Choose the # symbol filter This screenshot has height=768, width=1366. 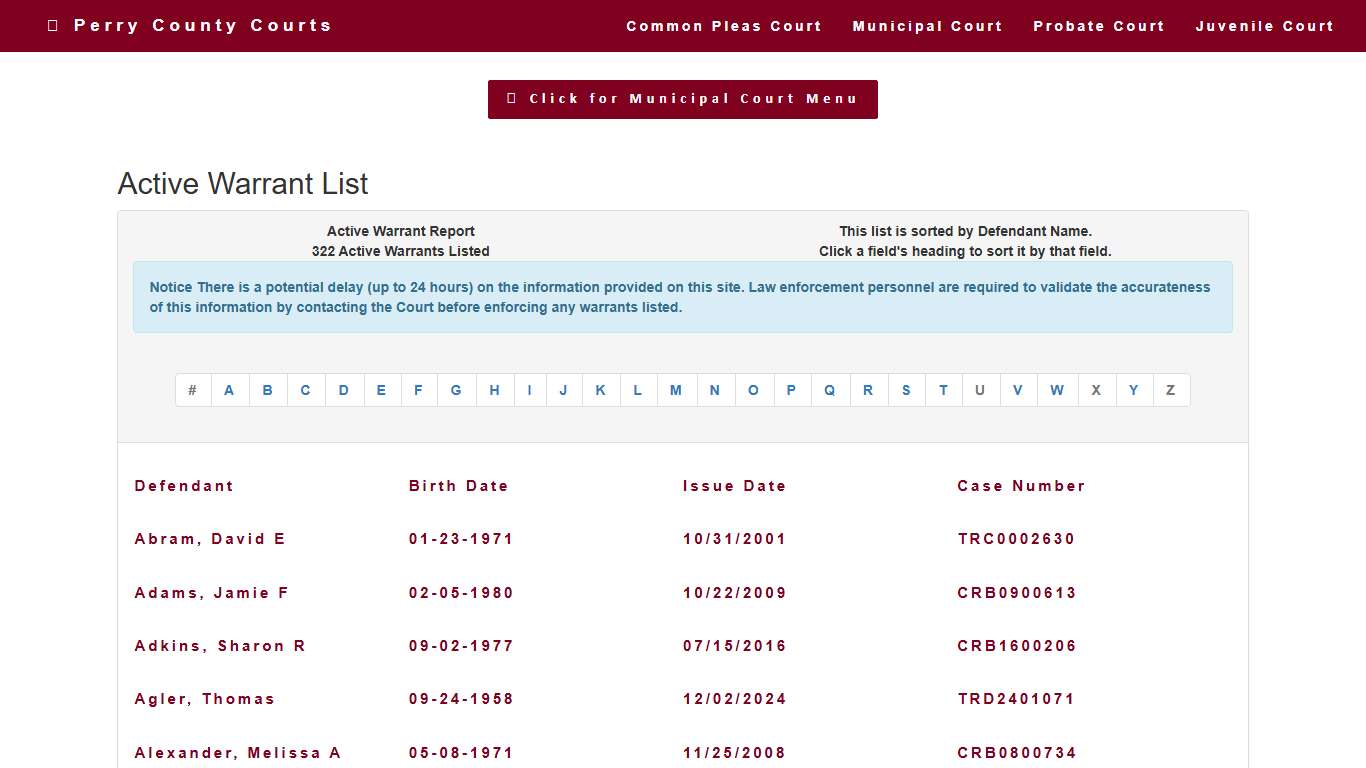pyautogui.click(x=193, y=390)
